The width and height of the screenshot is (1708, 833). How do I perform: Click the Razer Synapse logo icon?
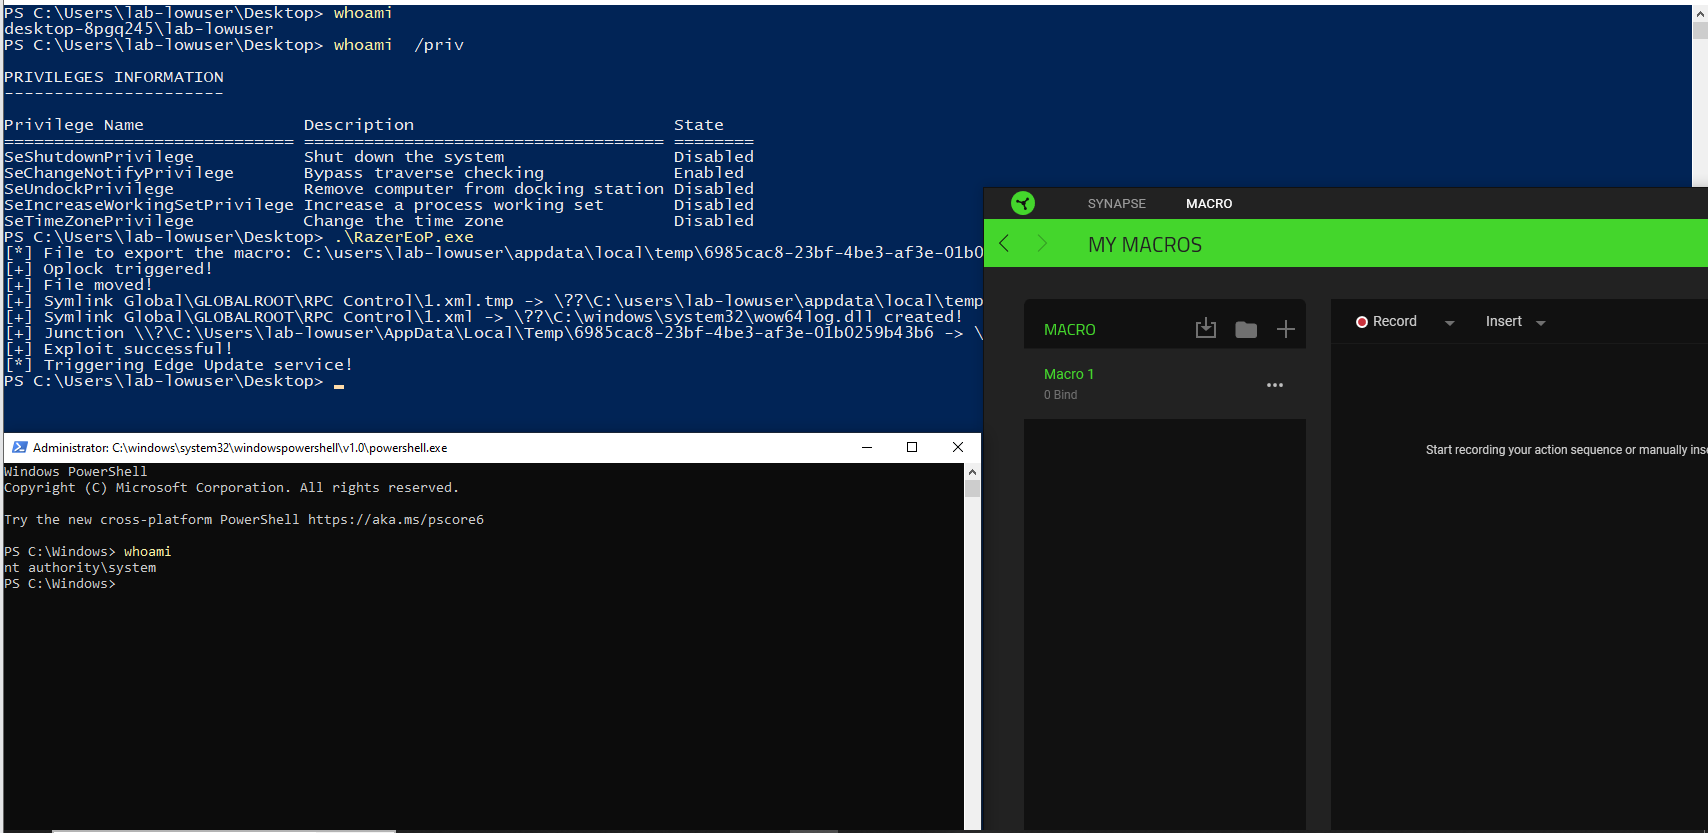coord(1022,203)
